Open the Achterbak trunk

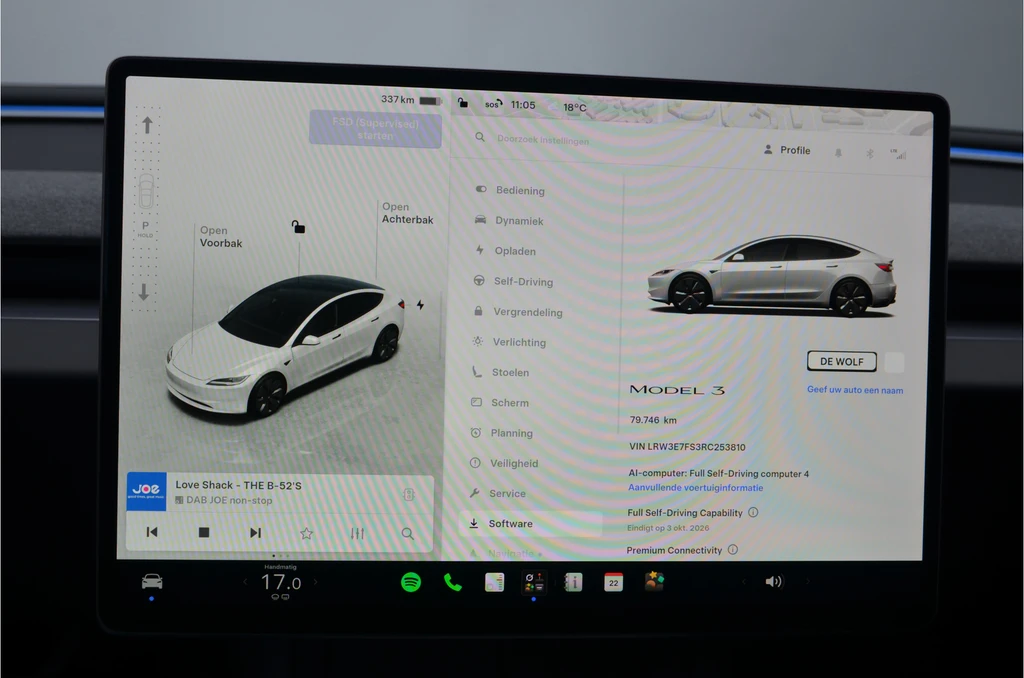(x=408, y=213)
